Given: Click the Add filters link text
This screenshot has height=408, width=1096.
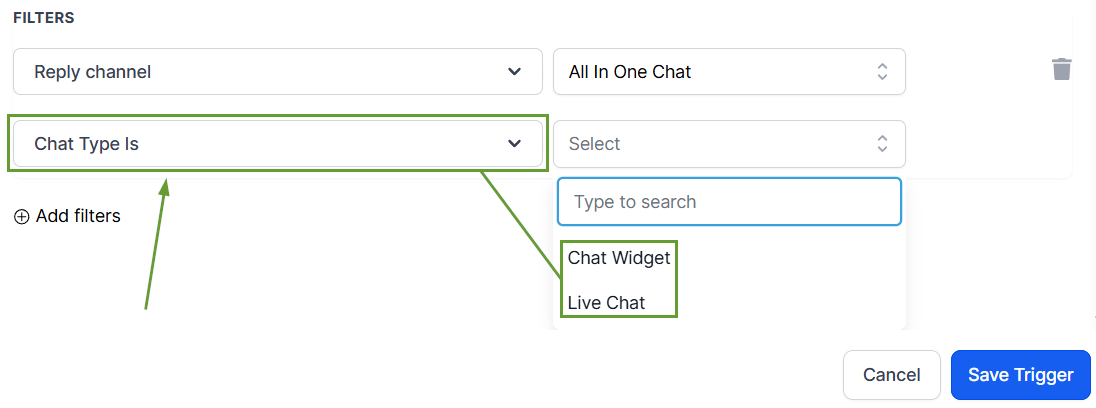Looking at the screenshot, I should [x=78, y=216].
